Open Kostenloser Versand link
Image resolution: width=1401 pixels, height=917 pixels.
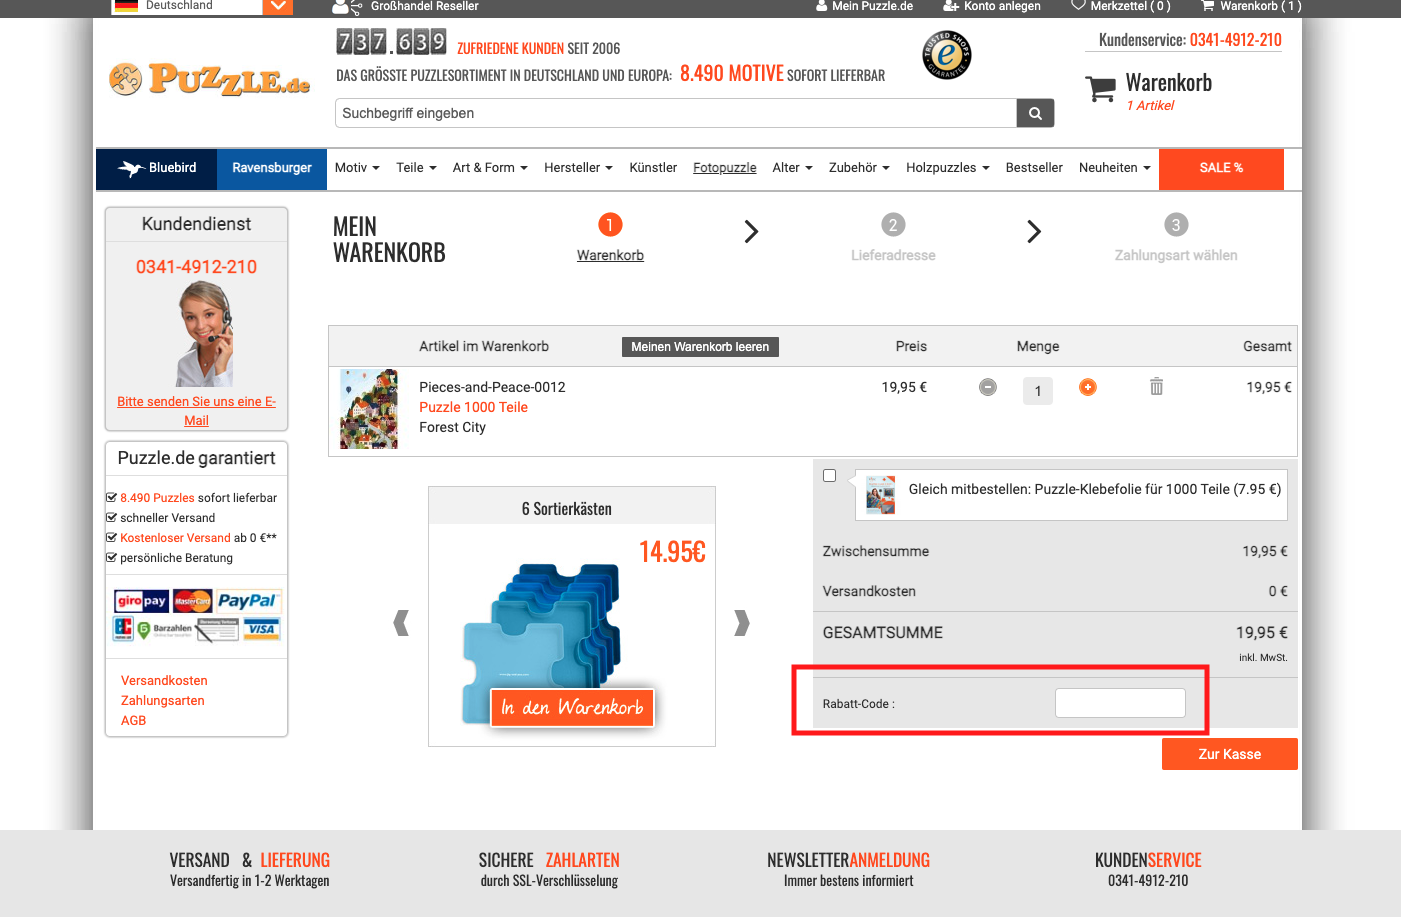click(x=175, y=538)
